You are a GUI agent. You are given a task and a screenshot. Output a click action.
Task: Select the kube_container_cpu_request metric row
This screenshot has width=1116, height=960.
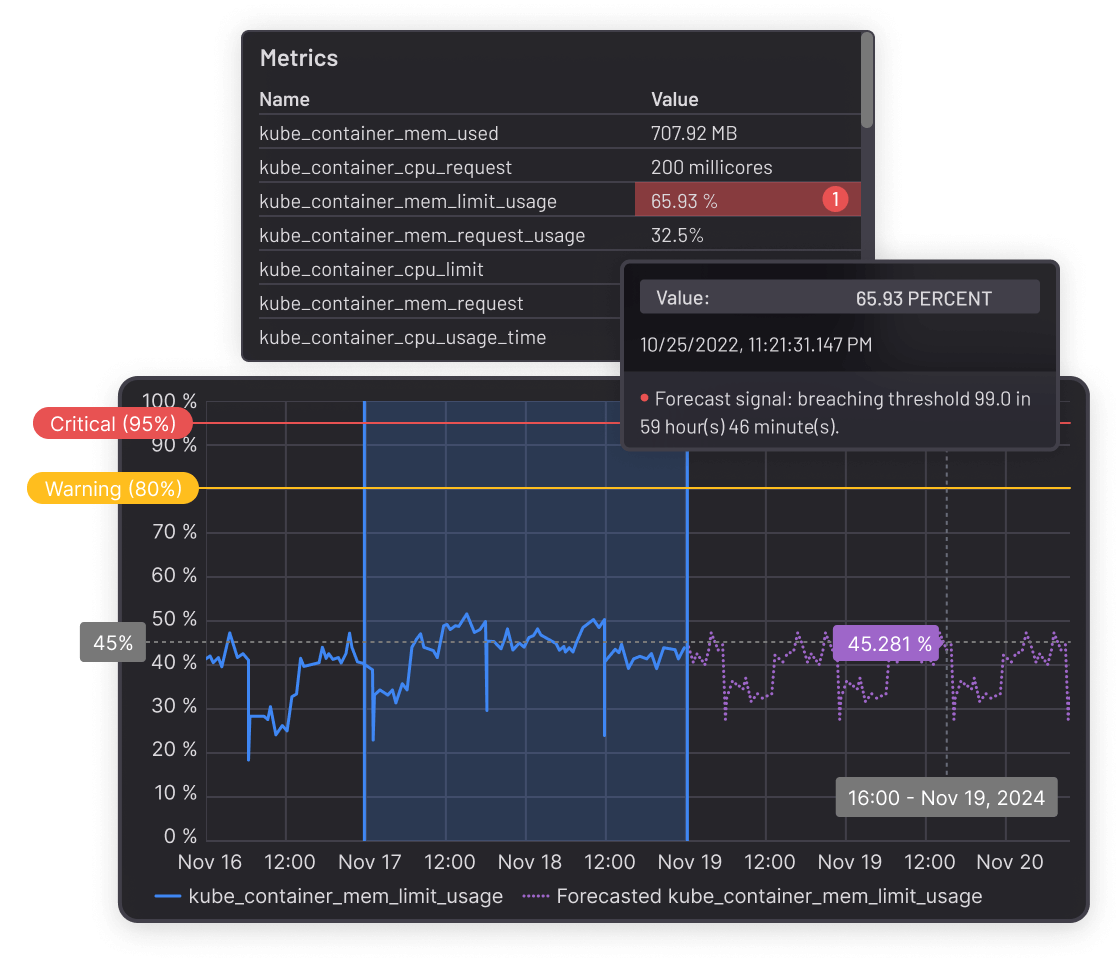(x=385, y=167)
